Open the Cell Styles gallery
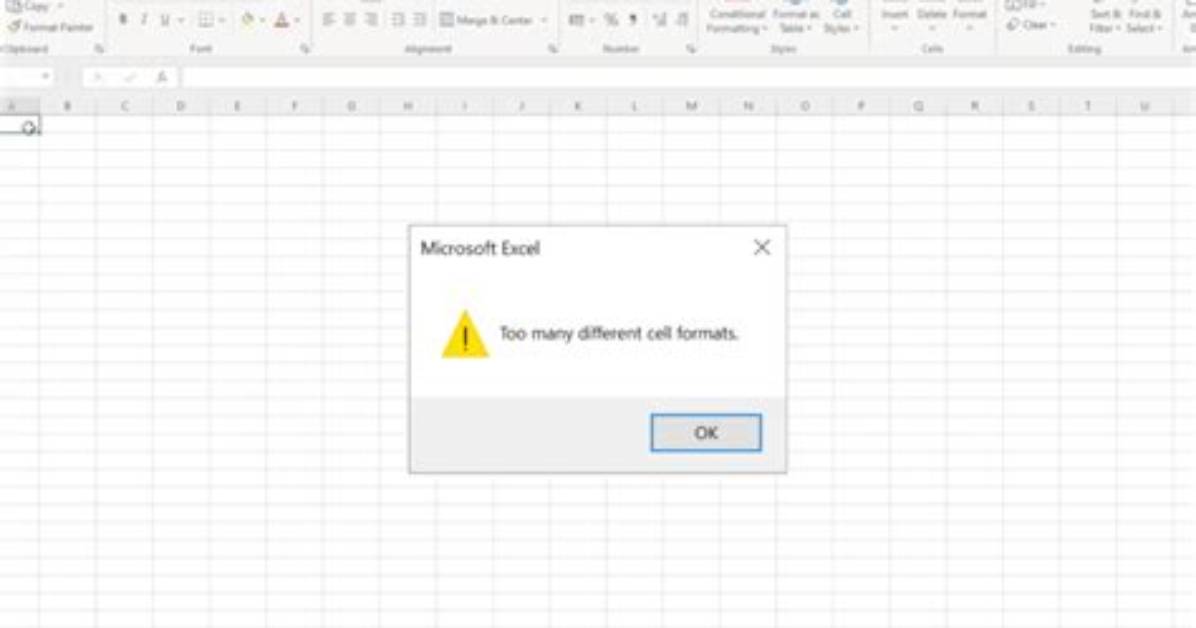Viewport: 1196px width, 628px height. click(x=841, y=18)
